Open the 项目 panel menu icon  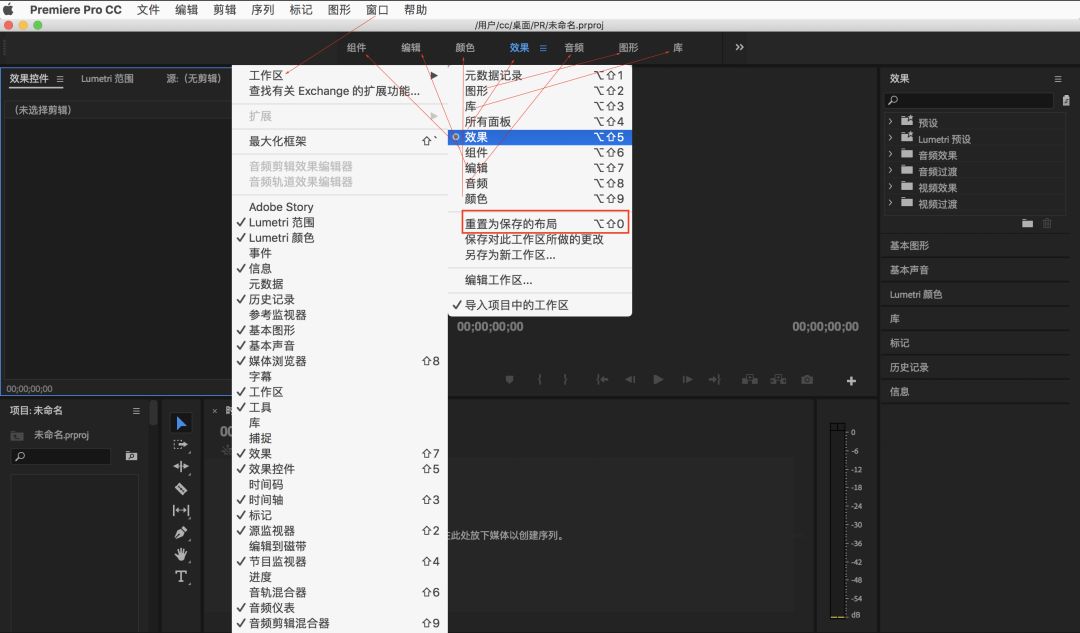point(136,411)
